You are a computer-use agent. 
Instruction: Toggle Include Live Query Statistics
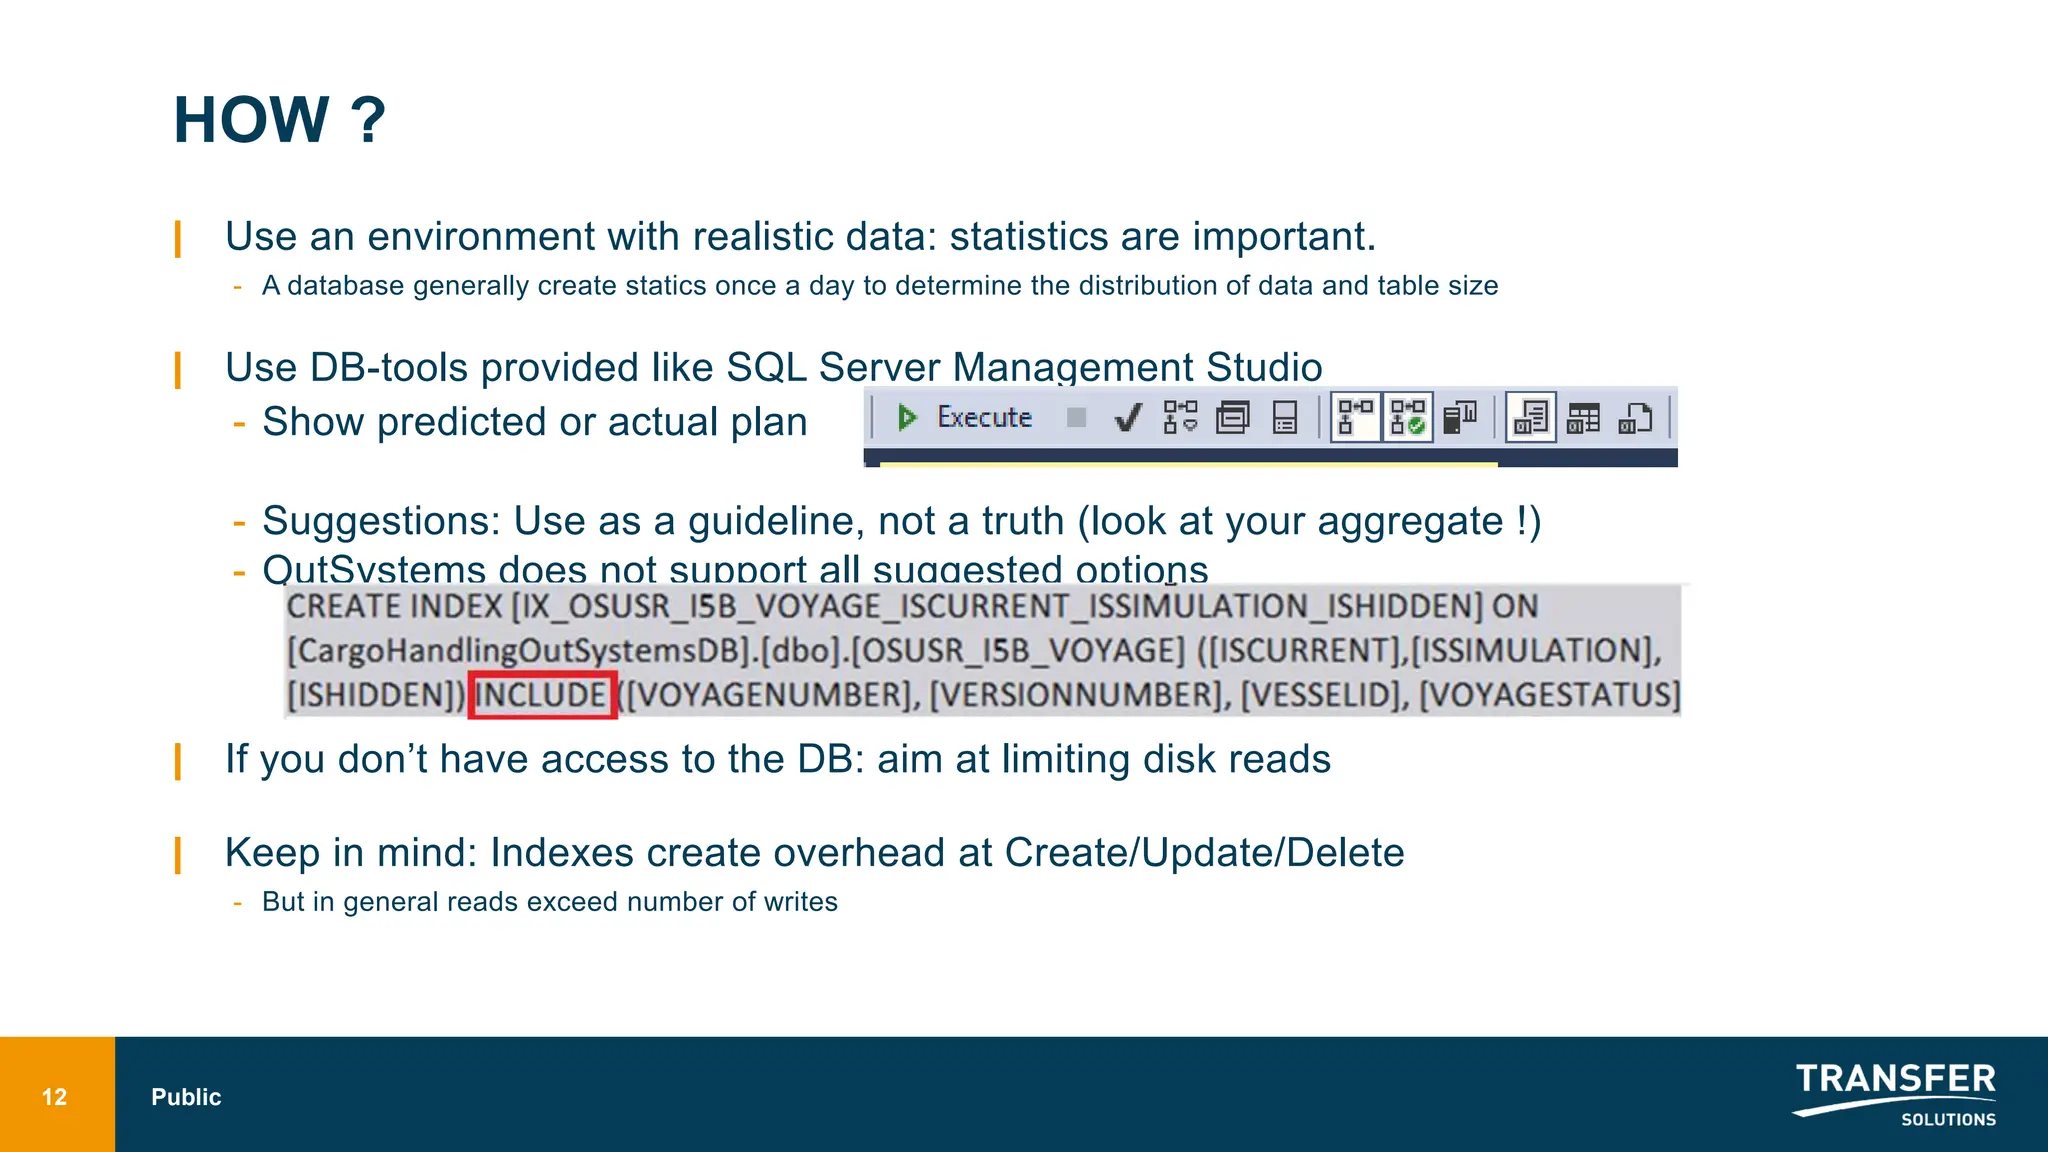pyautogui.click(x=1407, y=417)
